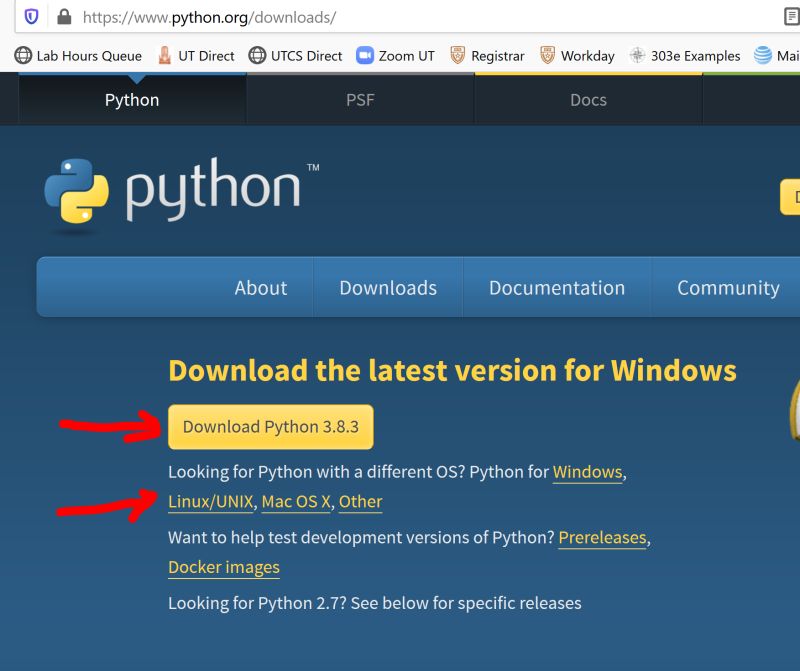The image size is (800, 671).
Task: Open the Linux/UNIX download link
Action: [209, 502]
